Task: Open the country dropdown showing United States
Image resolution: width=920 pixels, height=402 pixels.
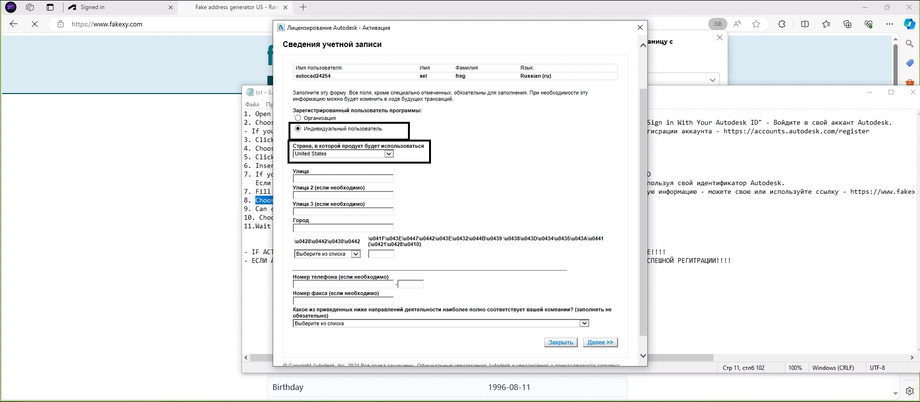Action: click(343, 154)
